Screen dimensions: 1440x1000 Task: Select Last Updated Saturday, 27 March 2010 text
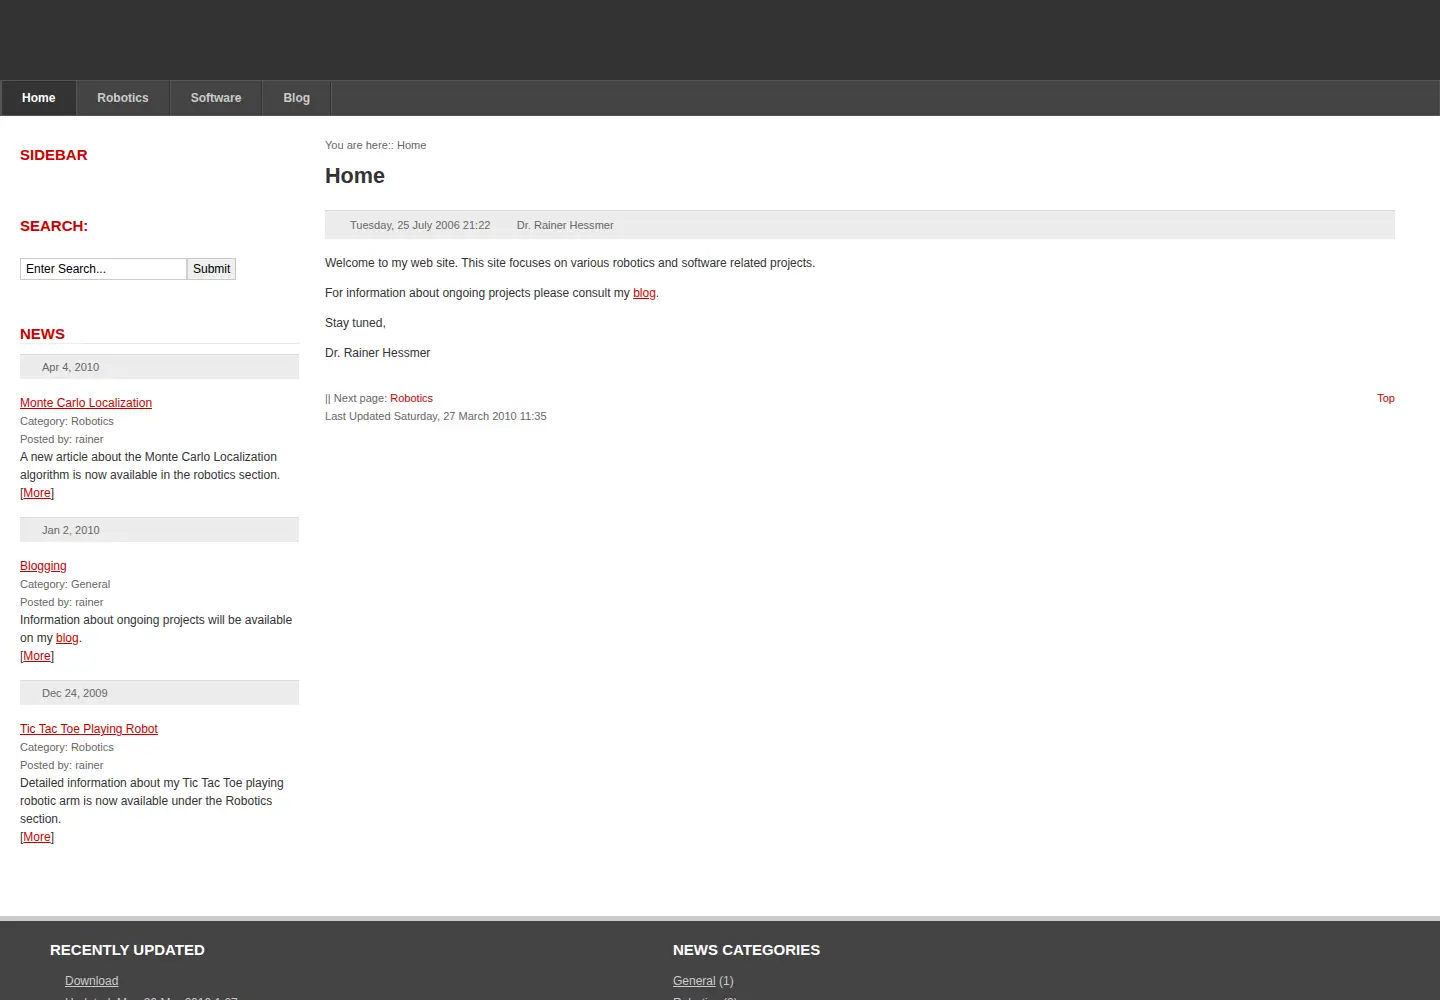pos(436,416)
